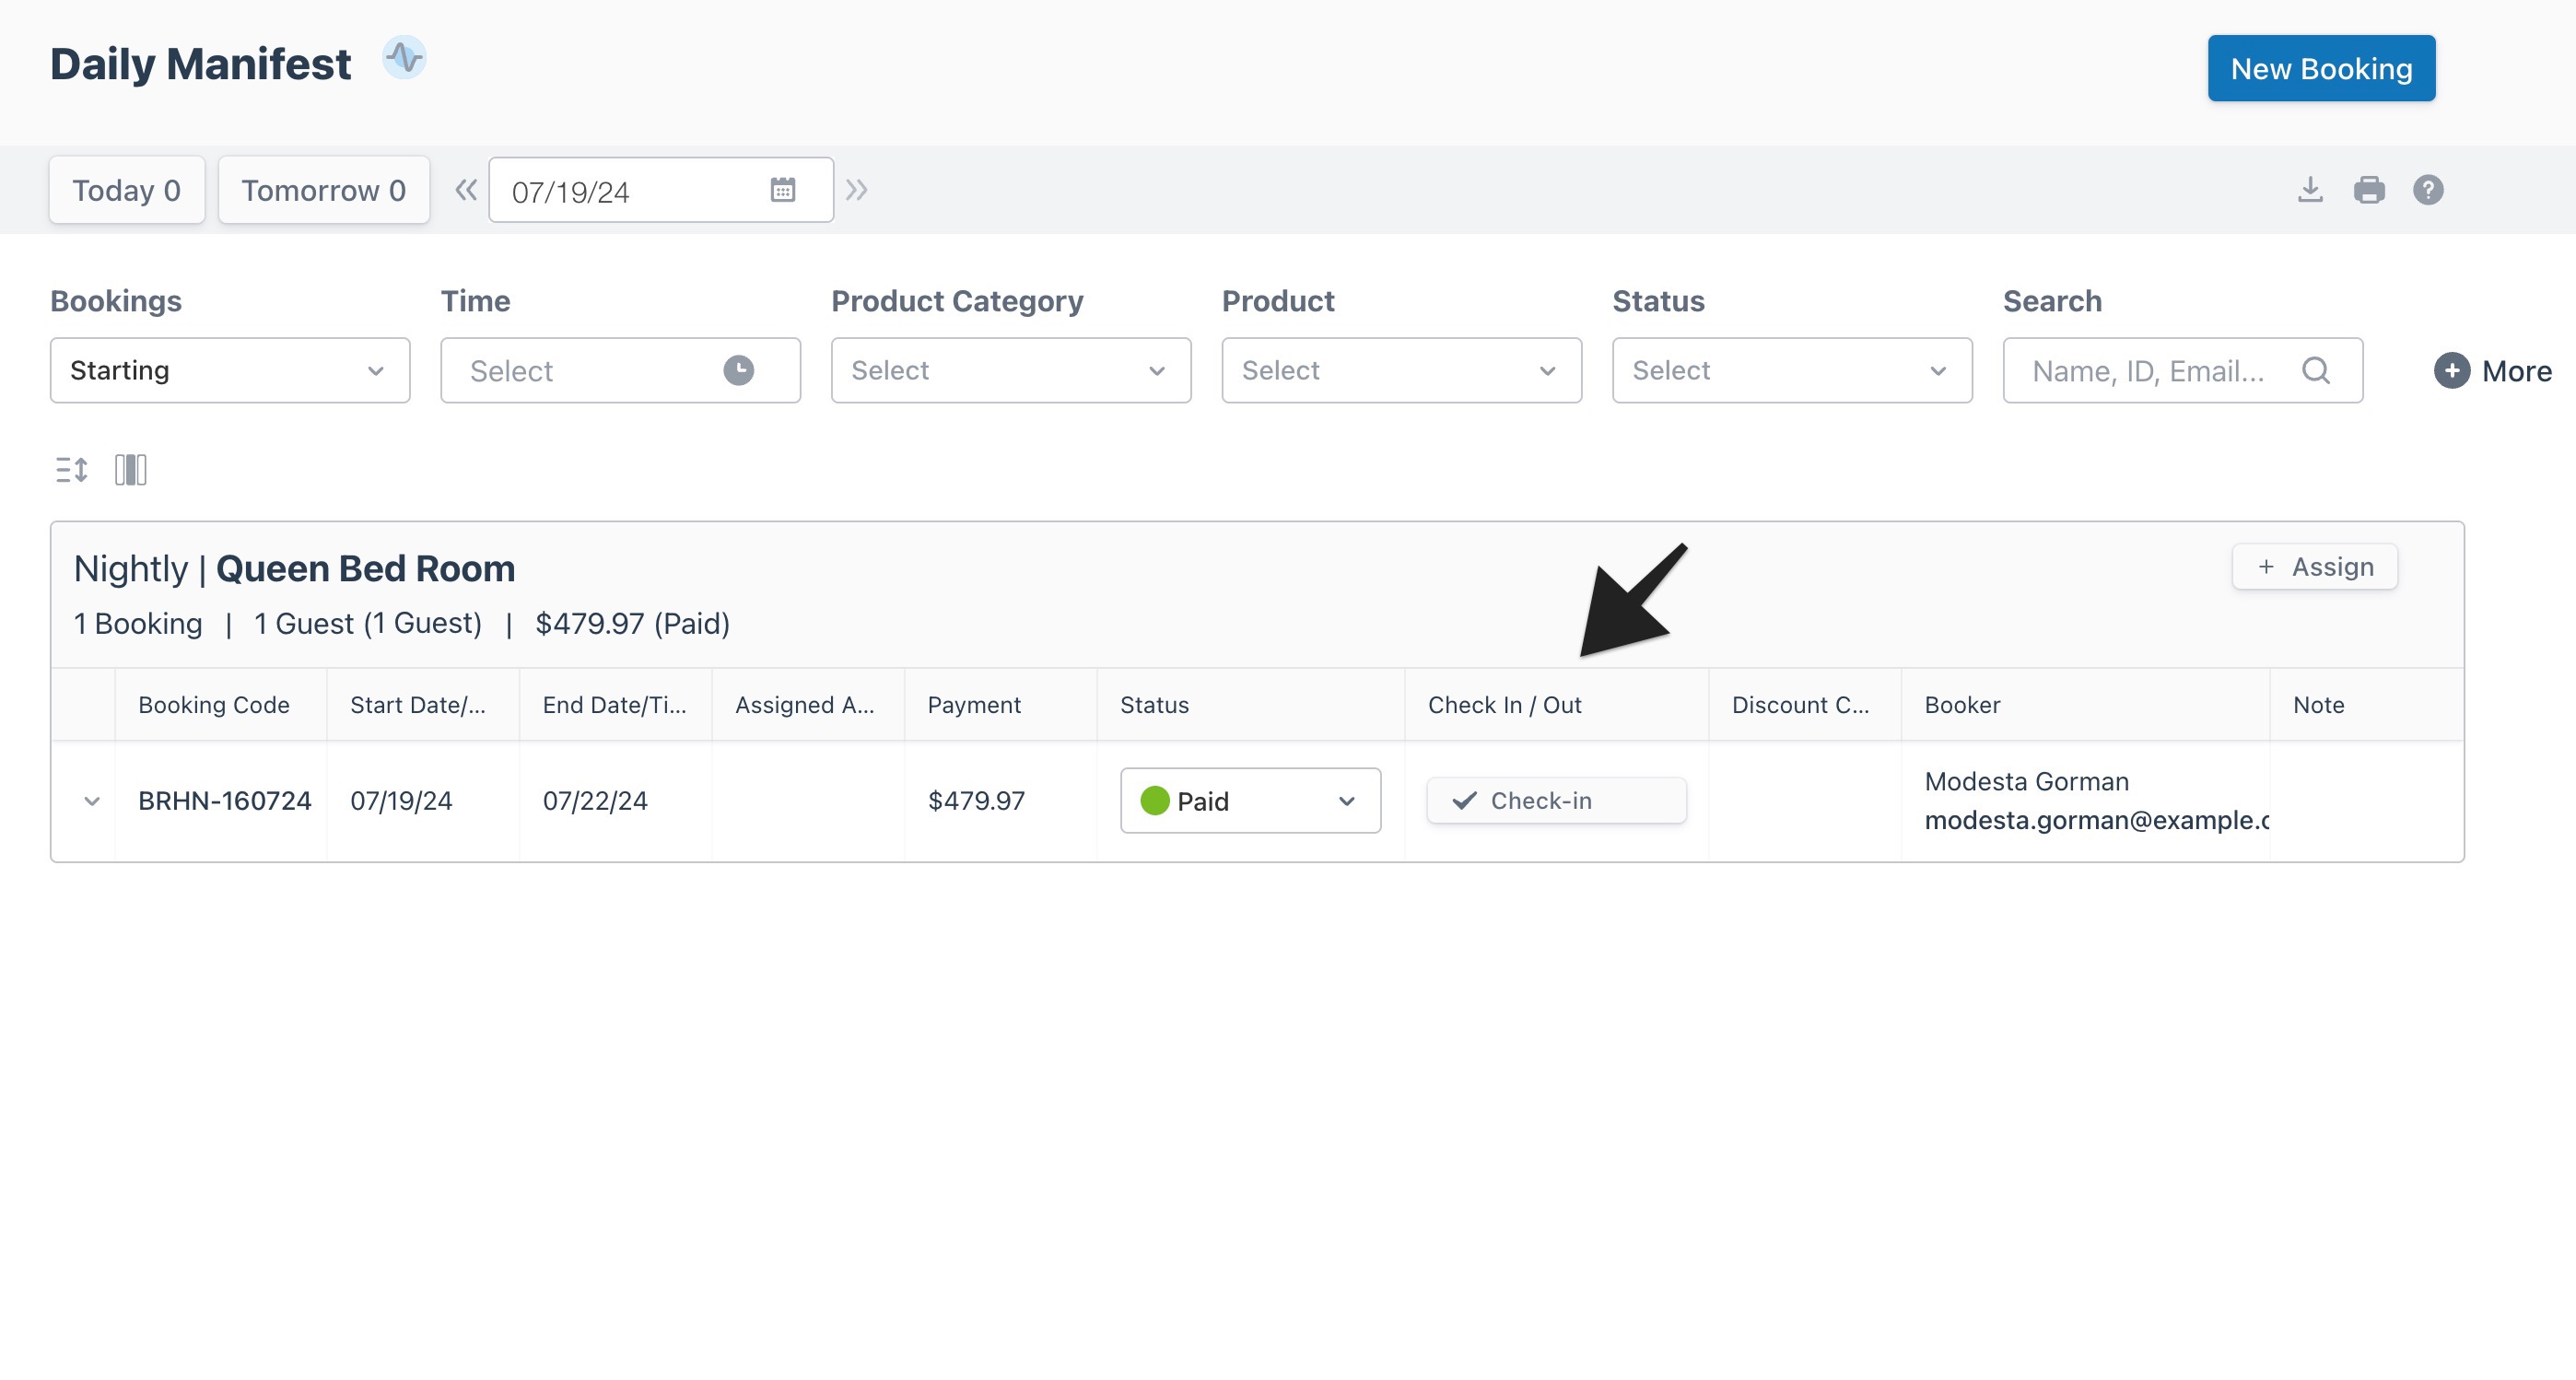Image resolution: width=2576 pixels, height=1380 pixels.
Task: Open the Time select field
Action: click(x=621, y=370)
